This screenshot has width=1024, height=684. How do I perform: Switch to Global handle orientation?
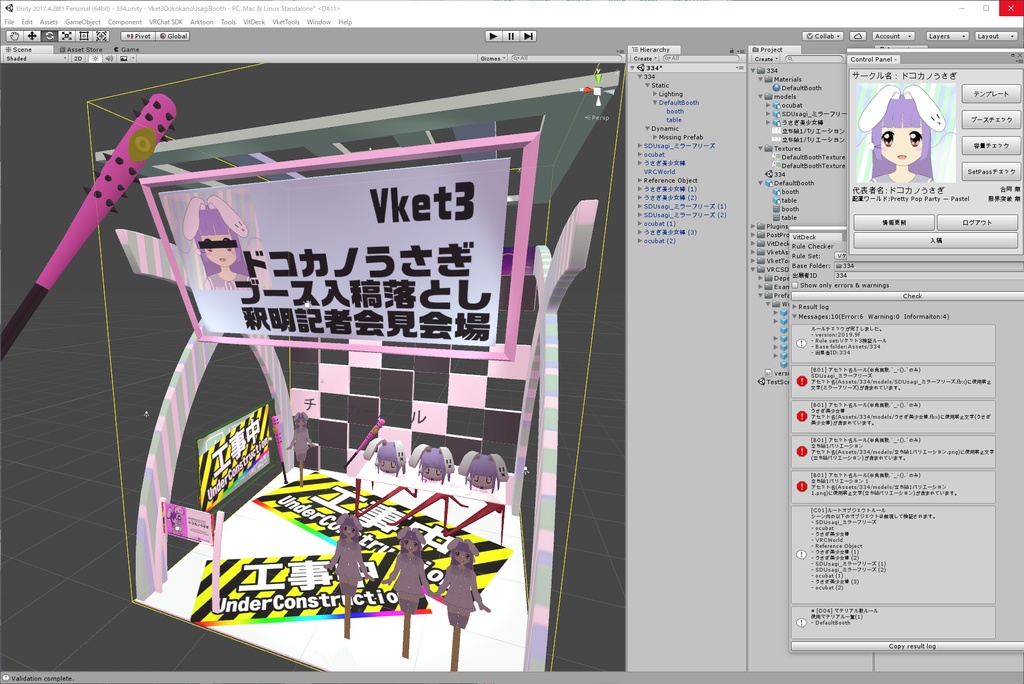[x=177, y=36]
